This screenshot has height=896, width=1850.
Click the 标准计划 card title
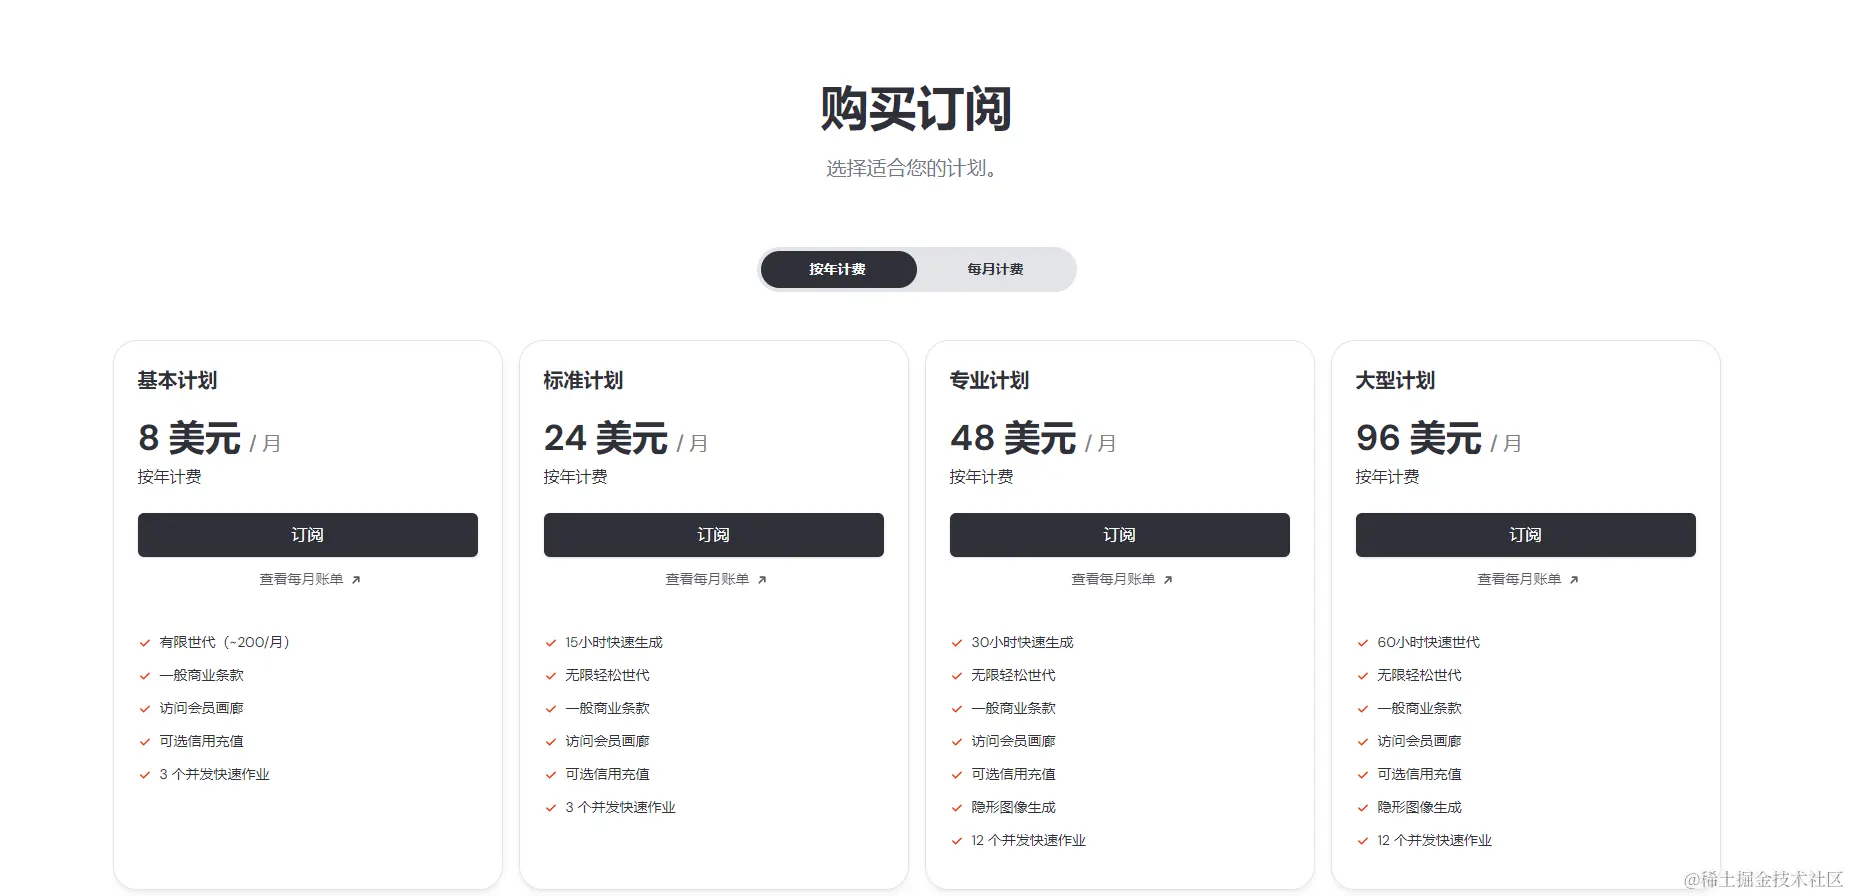pyautogui.click(x=583, y=380)
